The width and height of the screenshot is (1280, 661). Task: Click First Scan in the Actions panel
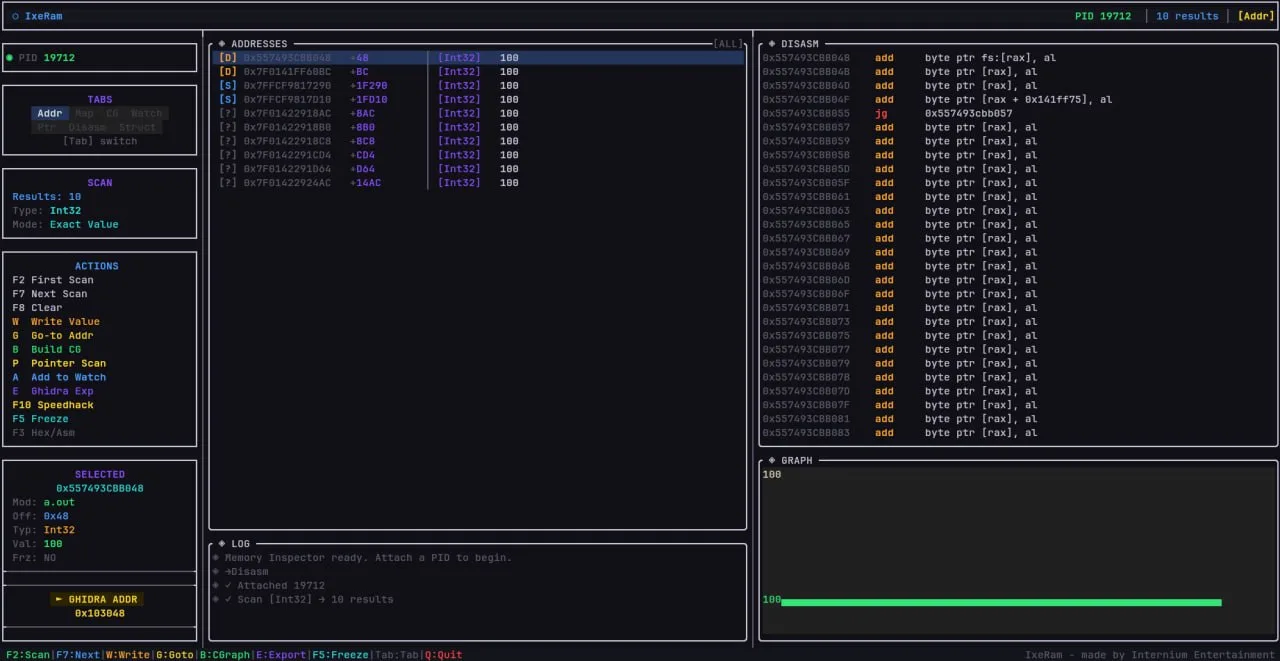[53, 280]
